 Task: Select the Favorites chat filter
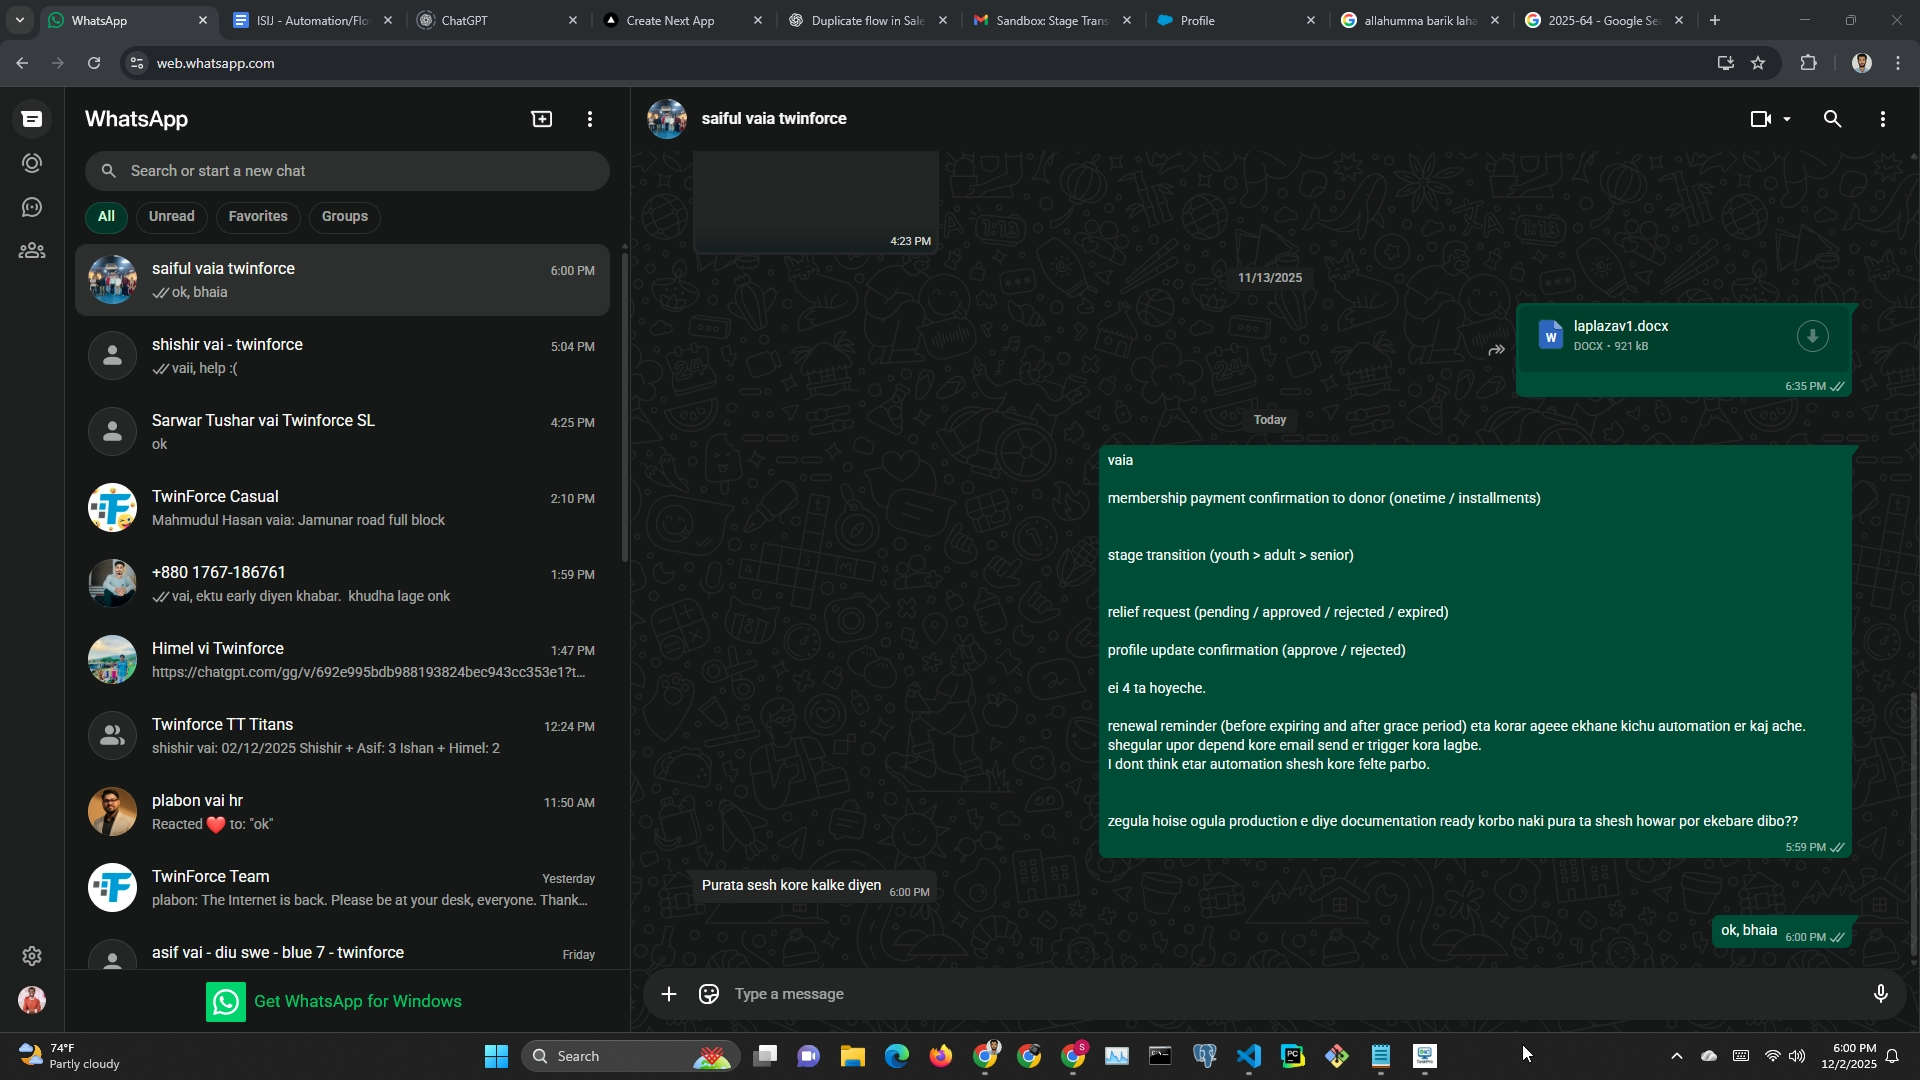[257, 216]
